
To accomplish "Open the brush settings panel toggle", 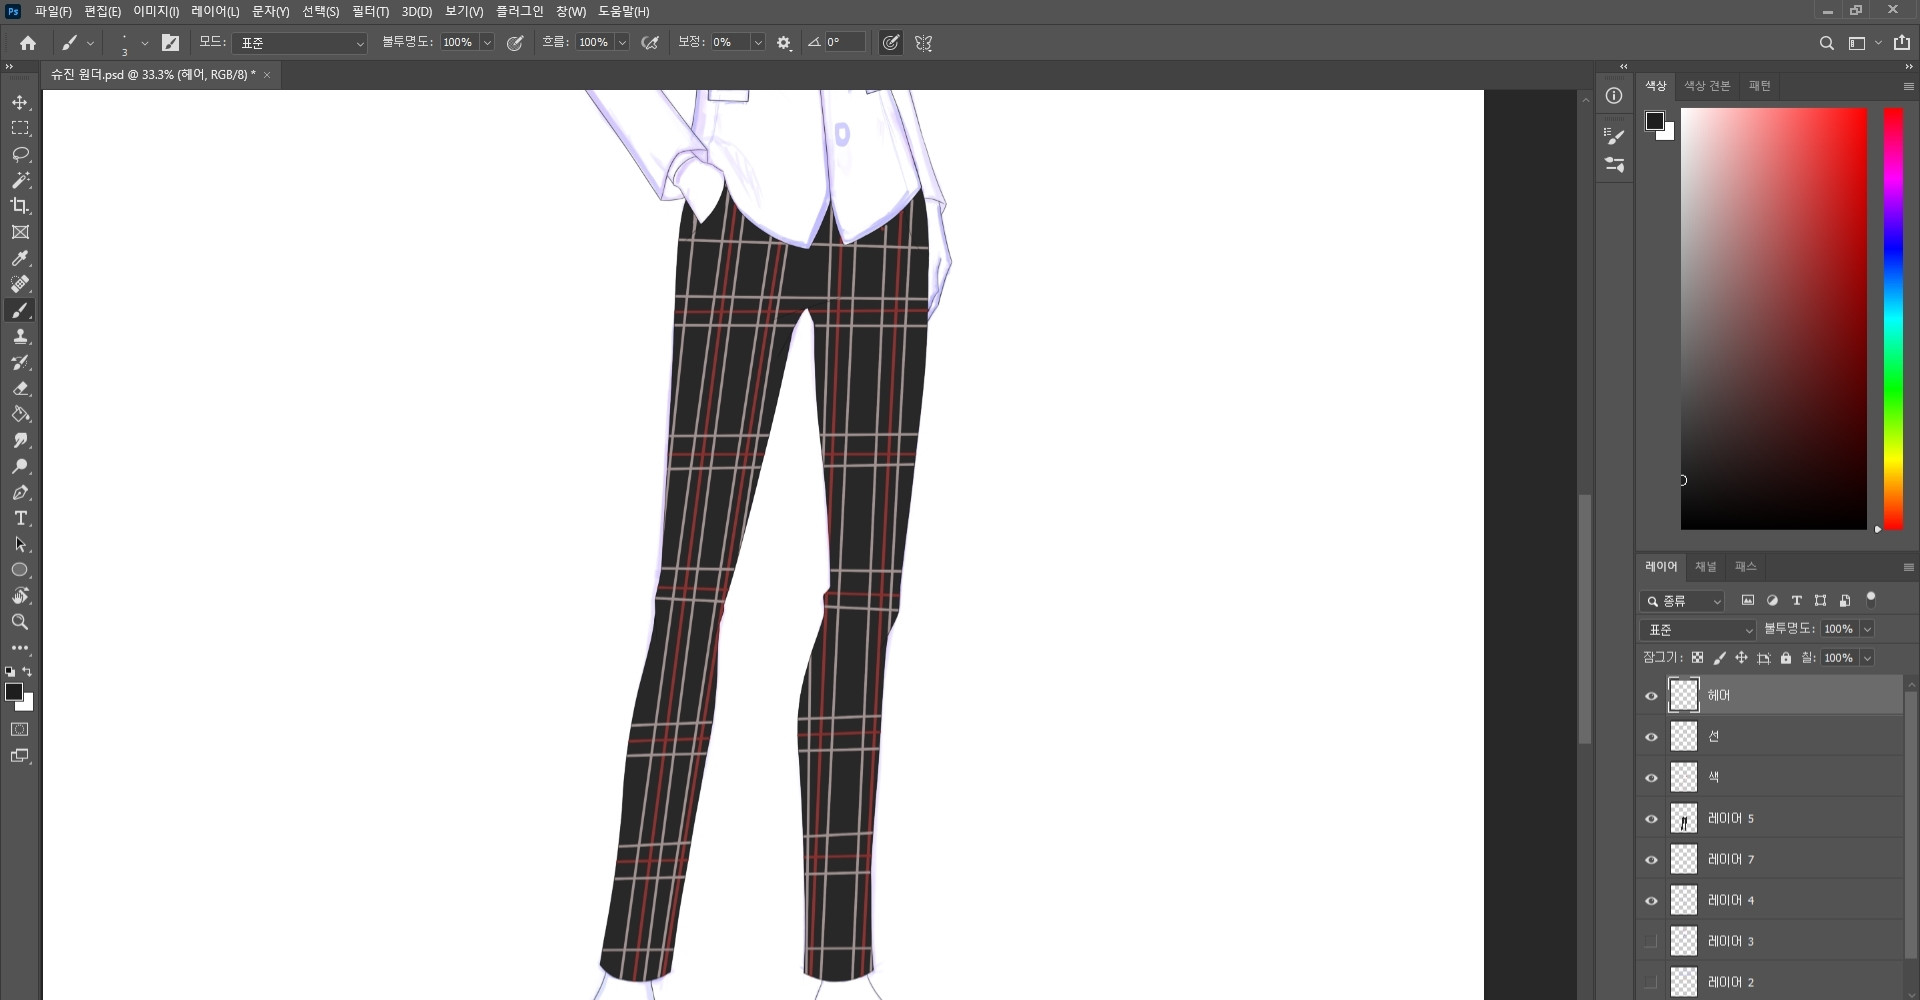I will [170, 43].
